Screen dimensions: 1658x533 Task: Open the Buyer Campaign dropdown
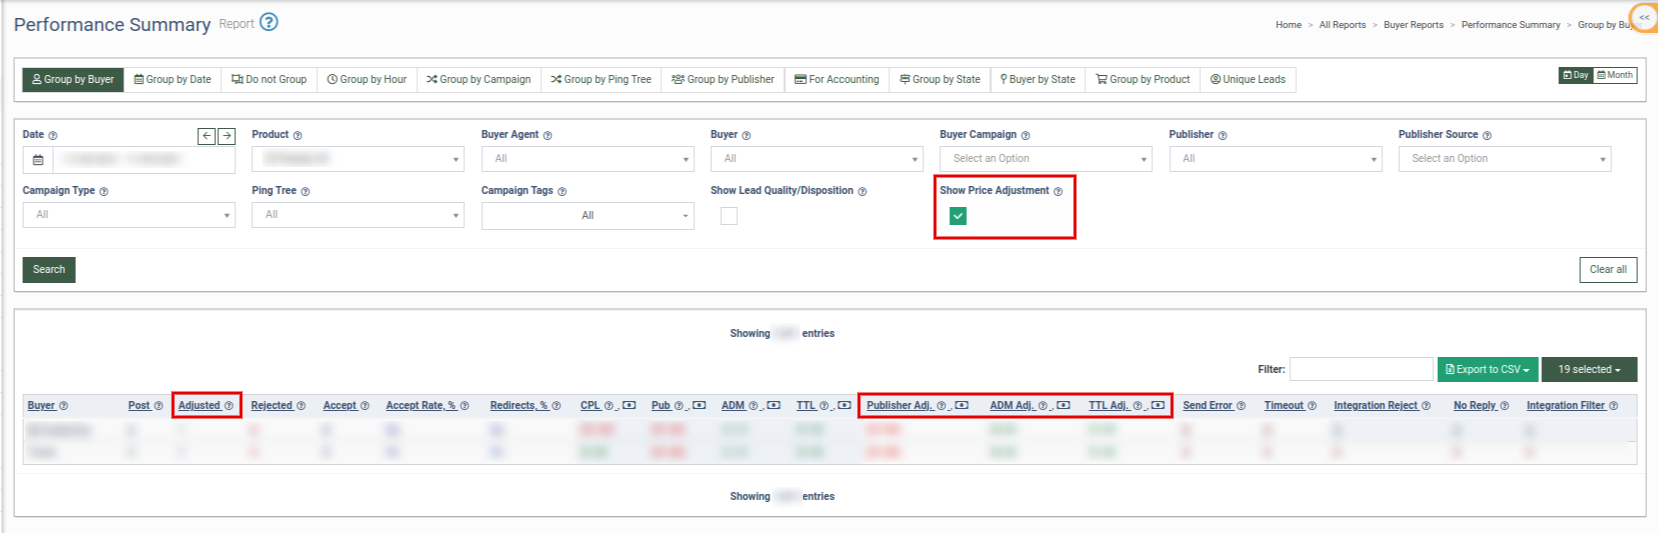coord(1046,159)
